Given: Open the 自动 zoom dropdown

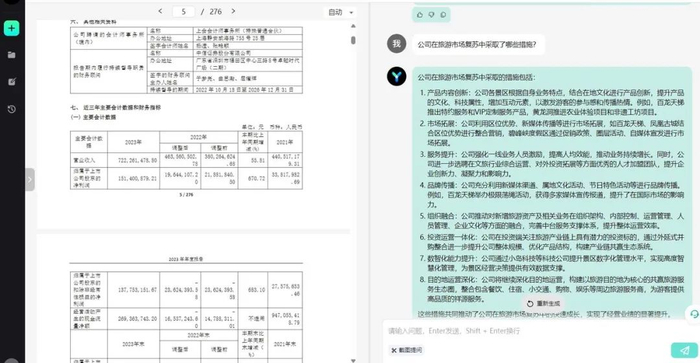Looking at the screenshot, I should point(341,12).
